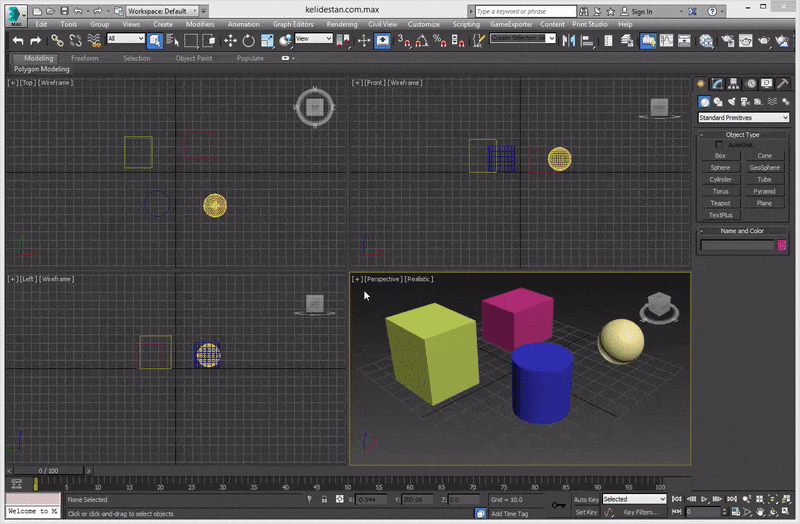Click the Key Filters... button
Screen dimensions: 800x524
coord(641,512)
